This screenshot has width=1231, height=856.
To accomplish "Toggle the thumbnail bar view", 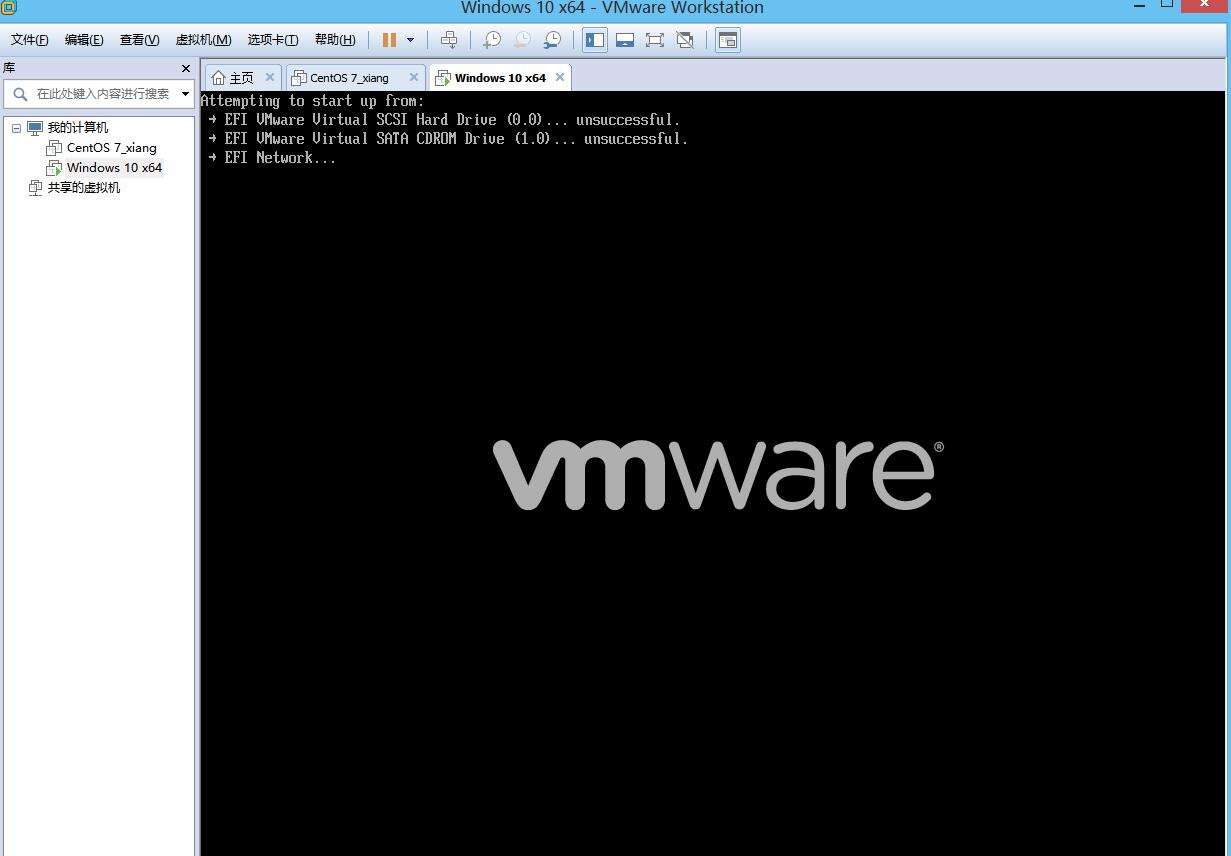I will click(625, 40).
